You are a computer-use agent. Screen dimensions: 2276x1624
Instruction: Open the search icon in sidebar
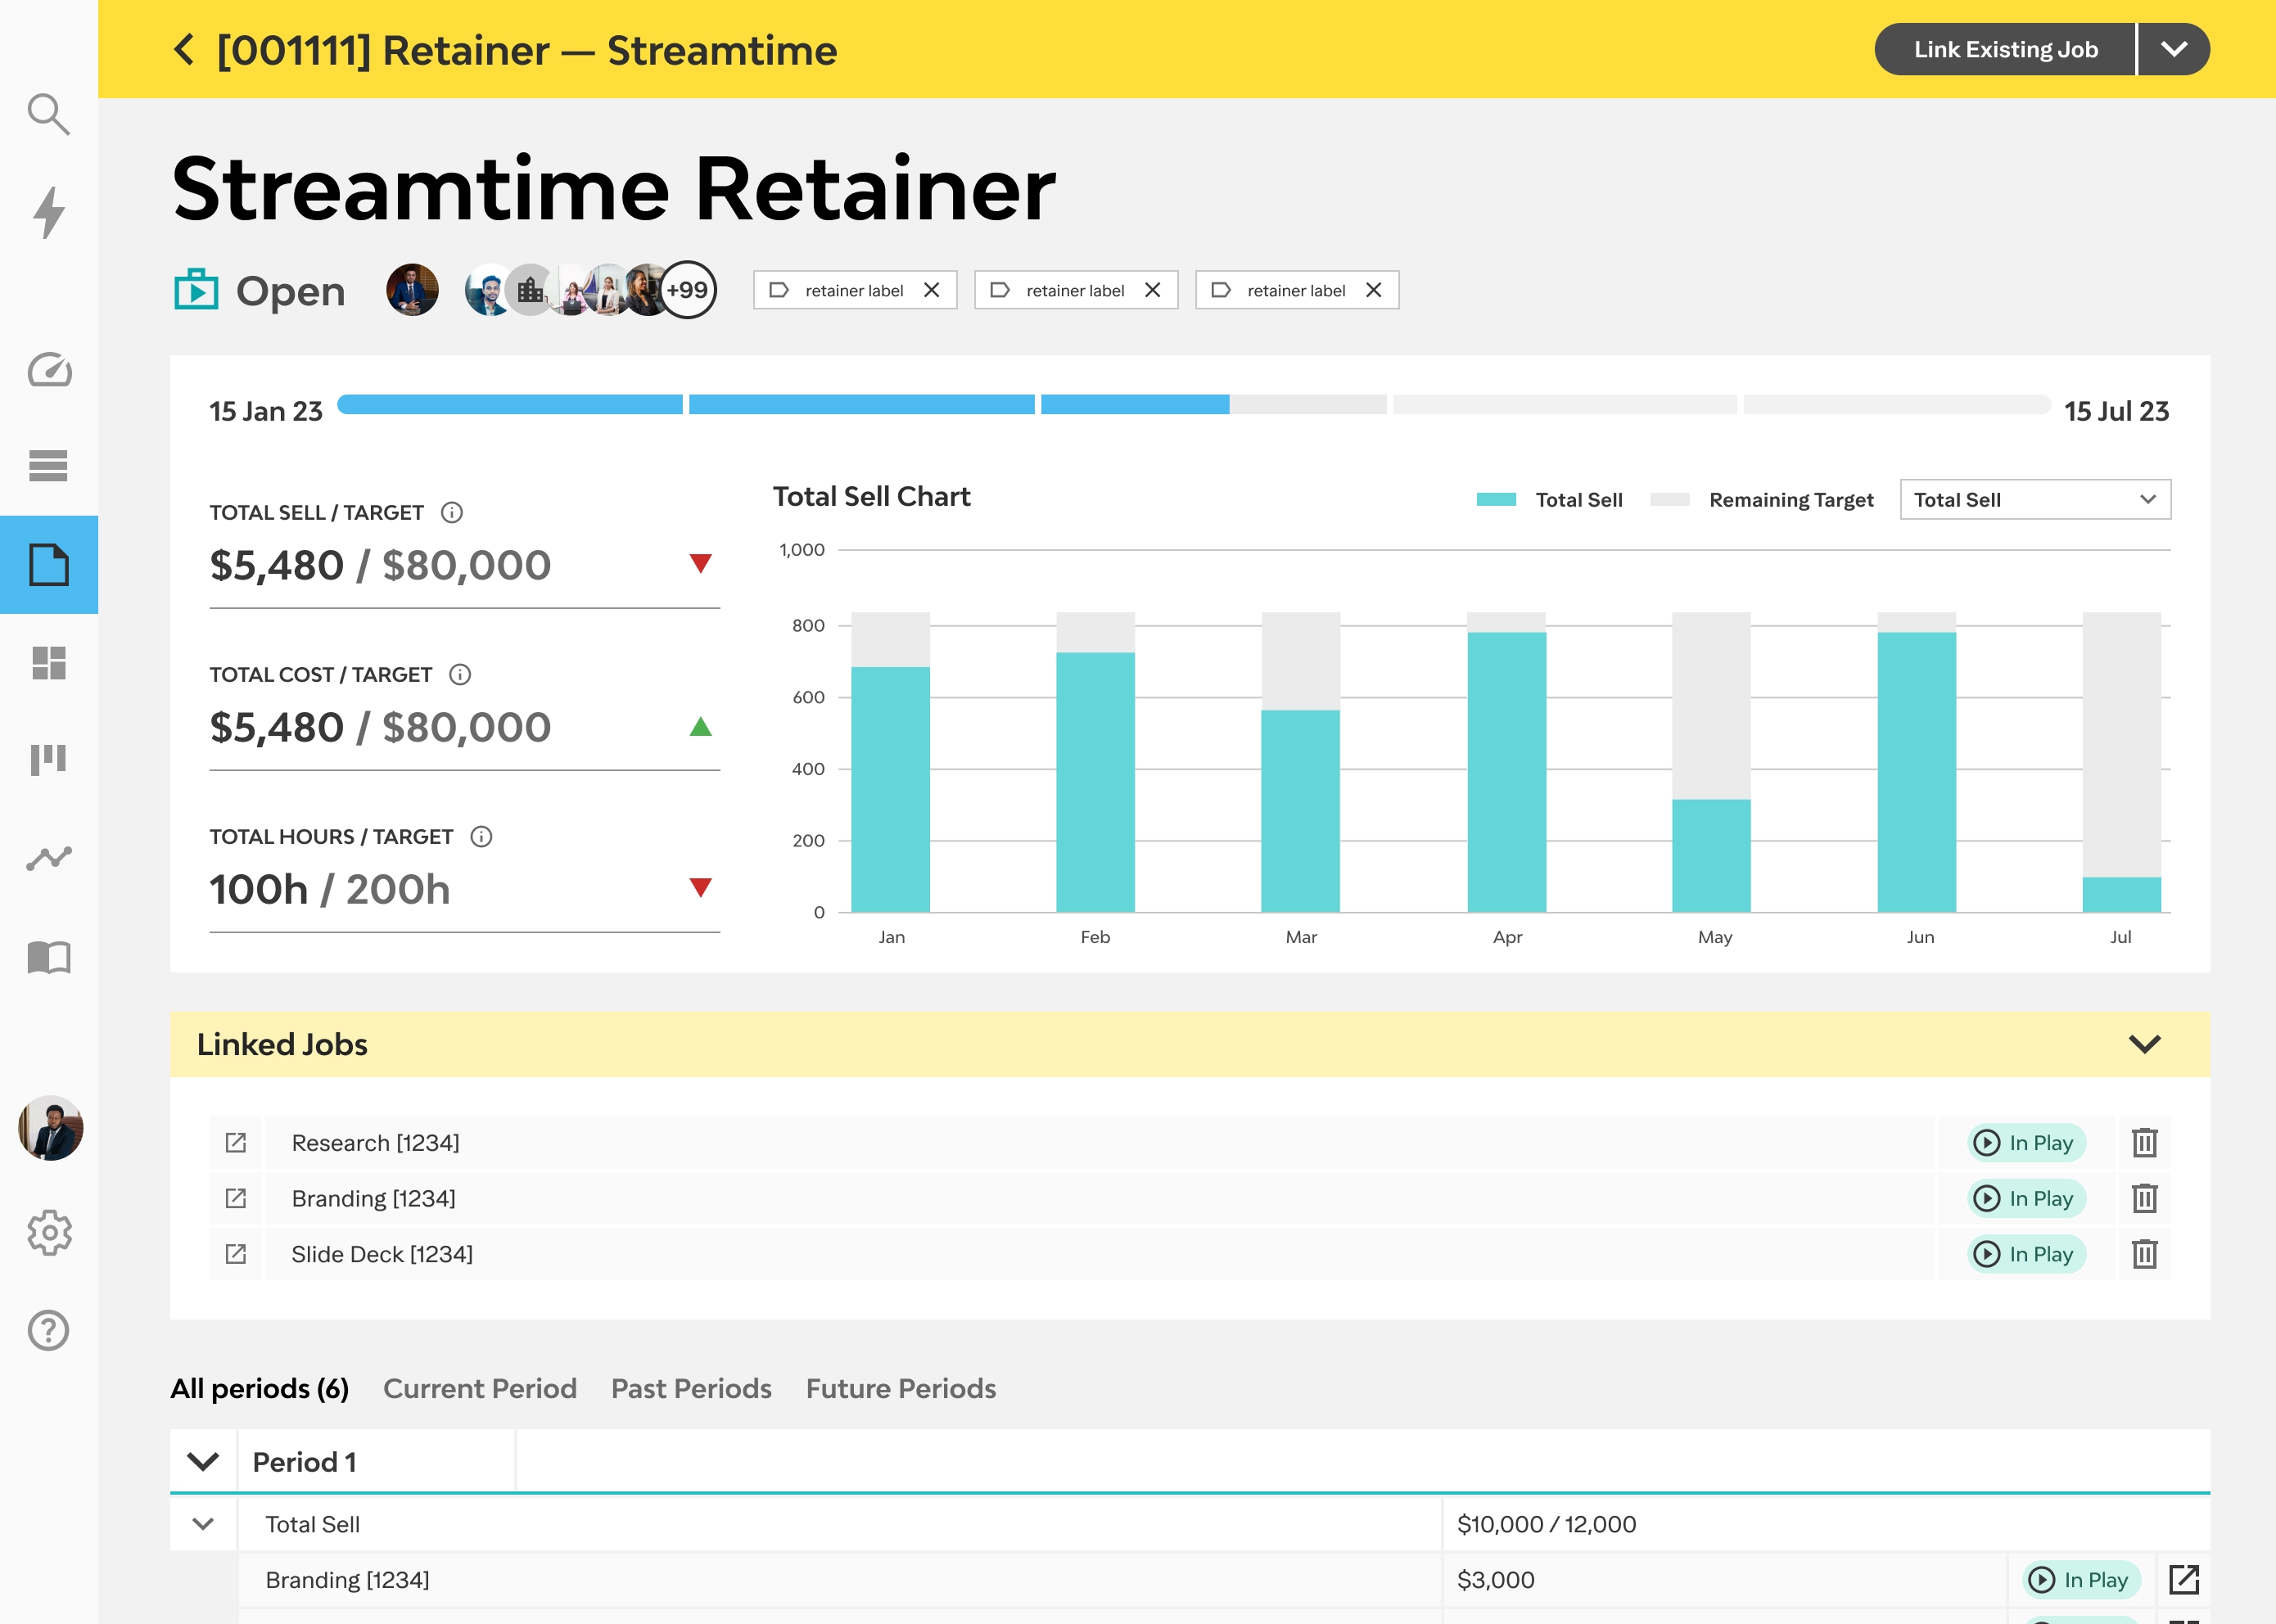tap(48, 114)
